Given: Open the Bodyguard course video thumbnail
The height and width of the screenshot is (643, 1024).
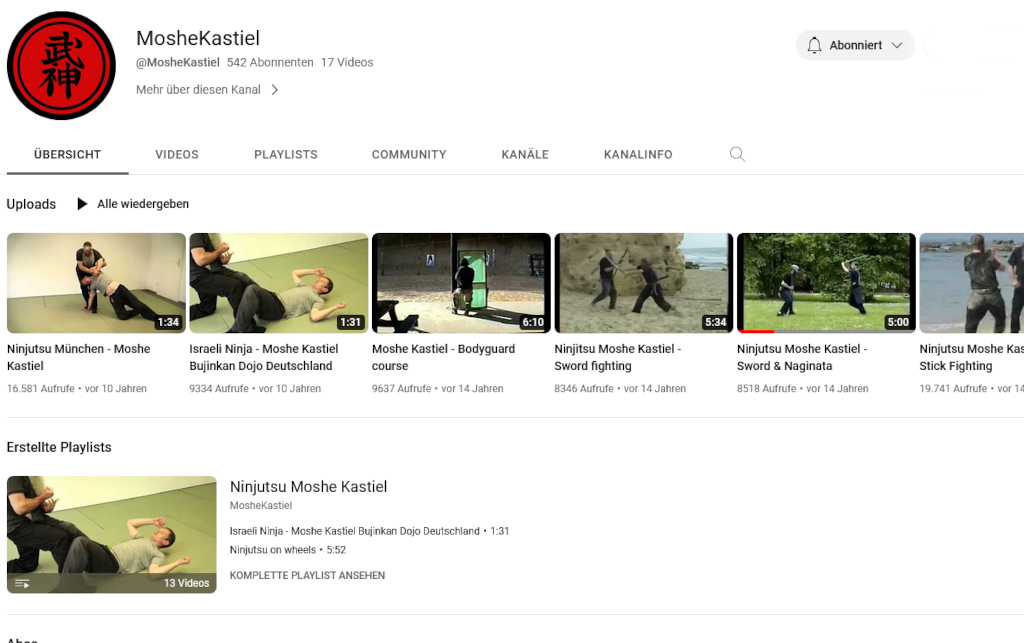Looking at the screenshot, I should (462, 283).
